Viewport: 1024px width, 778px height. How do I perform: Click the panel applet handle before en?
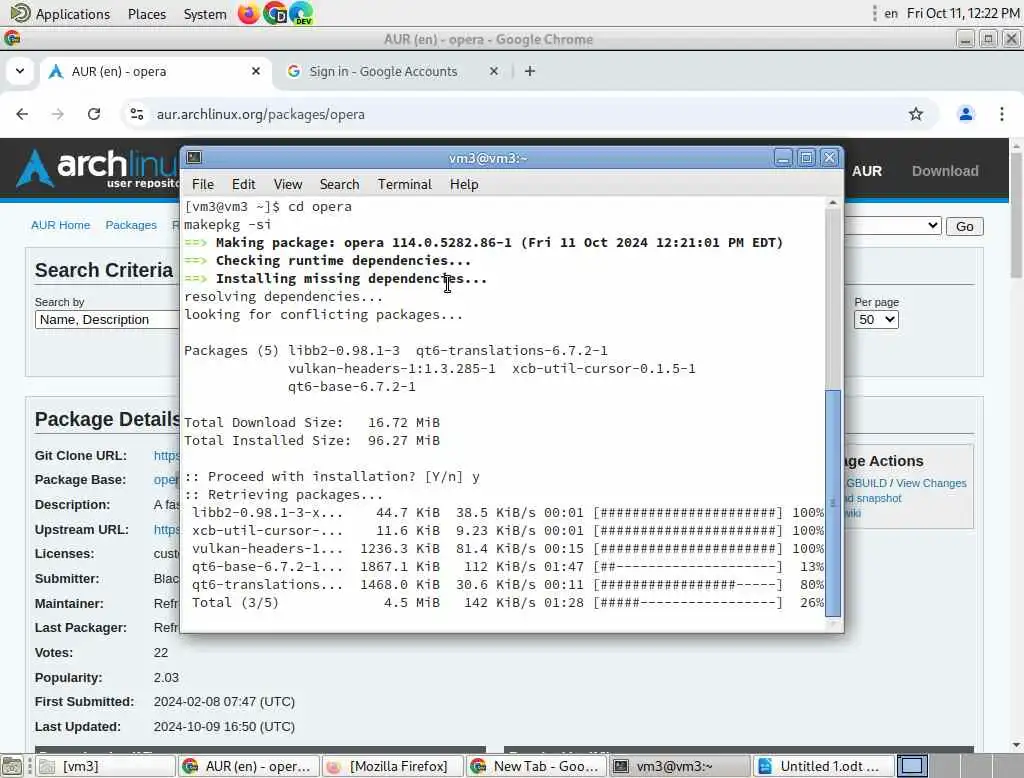[874, 13]
